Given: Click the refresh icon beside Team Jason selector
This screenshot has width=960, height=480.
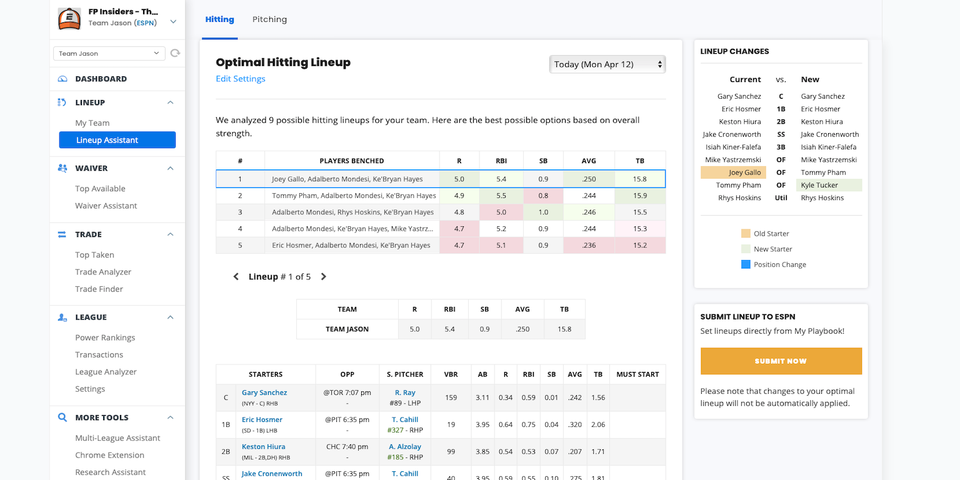Looking at the screenshot, I should click(x=175, y=54).
